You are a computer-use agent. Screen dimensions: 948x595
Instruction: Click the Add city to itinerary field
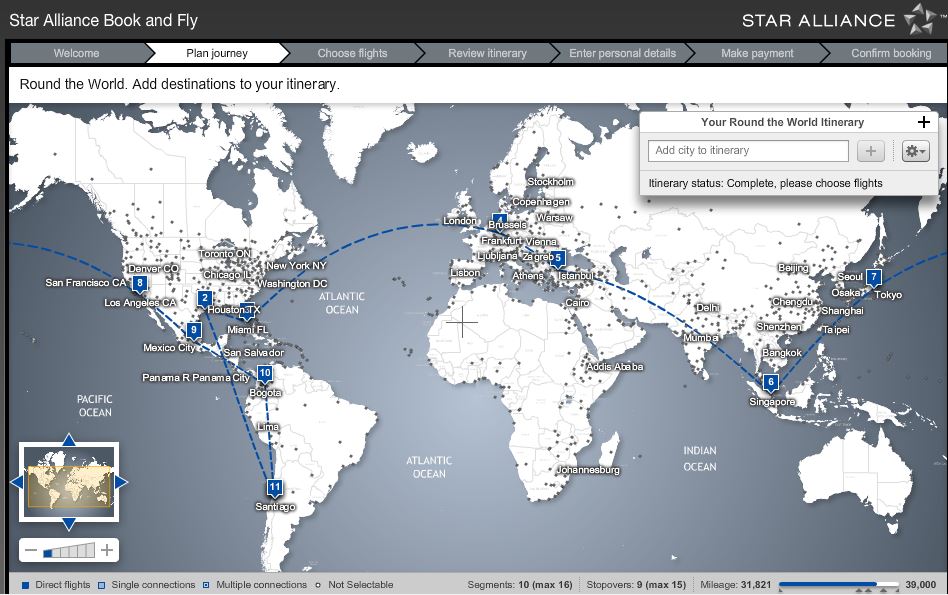coord(748,151)
